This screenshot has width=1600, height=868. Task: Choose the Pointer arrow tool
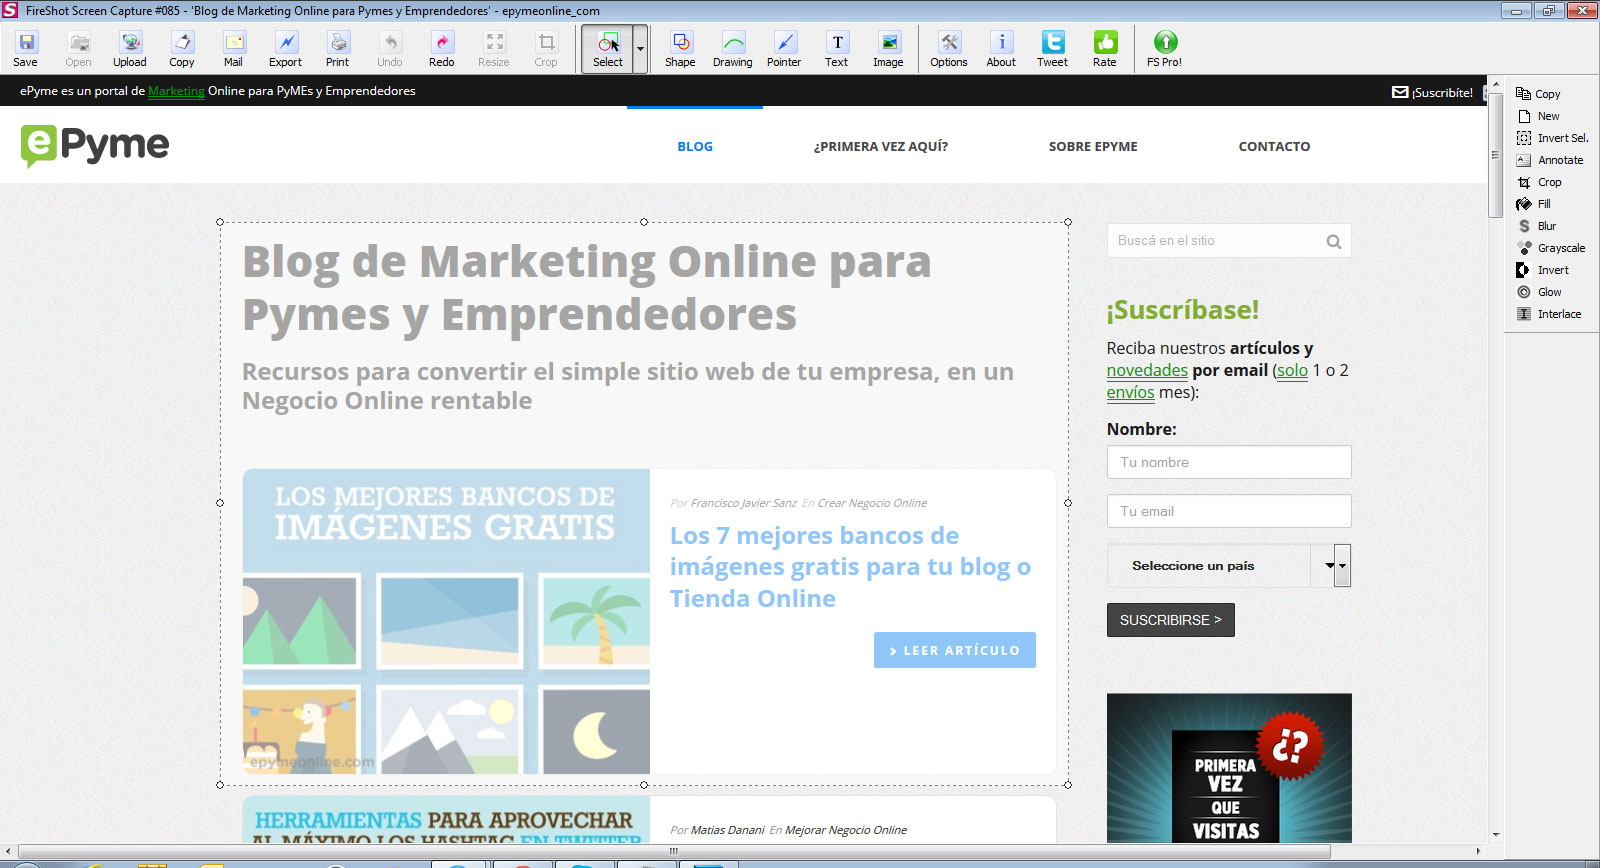click(784, 48)
